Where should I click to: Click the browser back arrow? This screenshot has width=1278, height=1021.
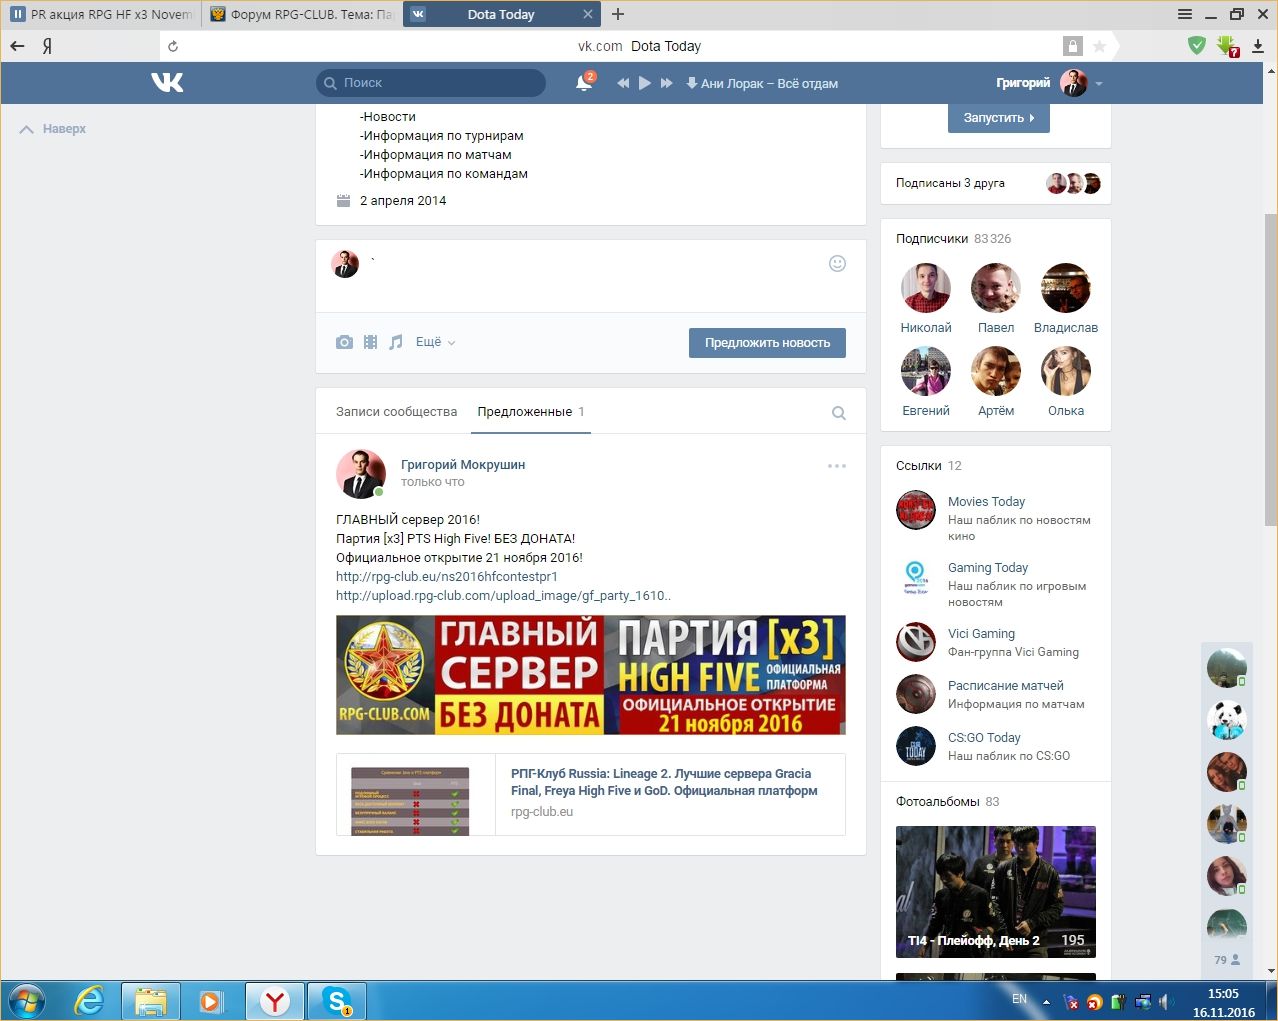[x=17, y=46]
